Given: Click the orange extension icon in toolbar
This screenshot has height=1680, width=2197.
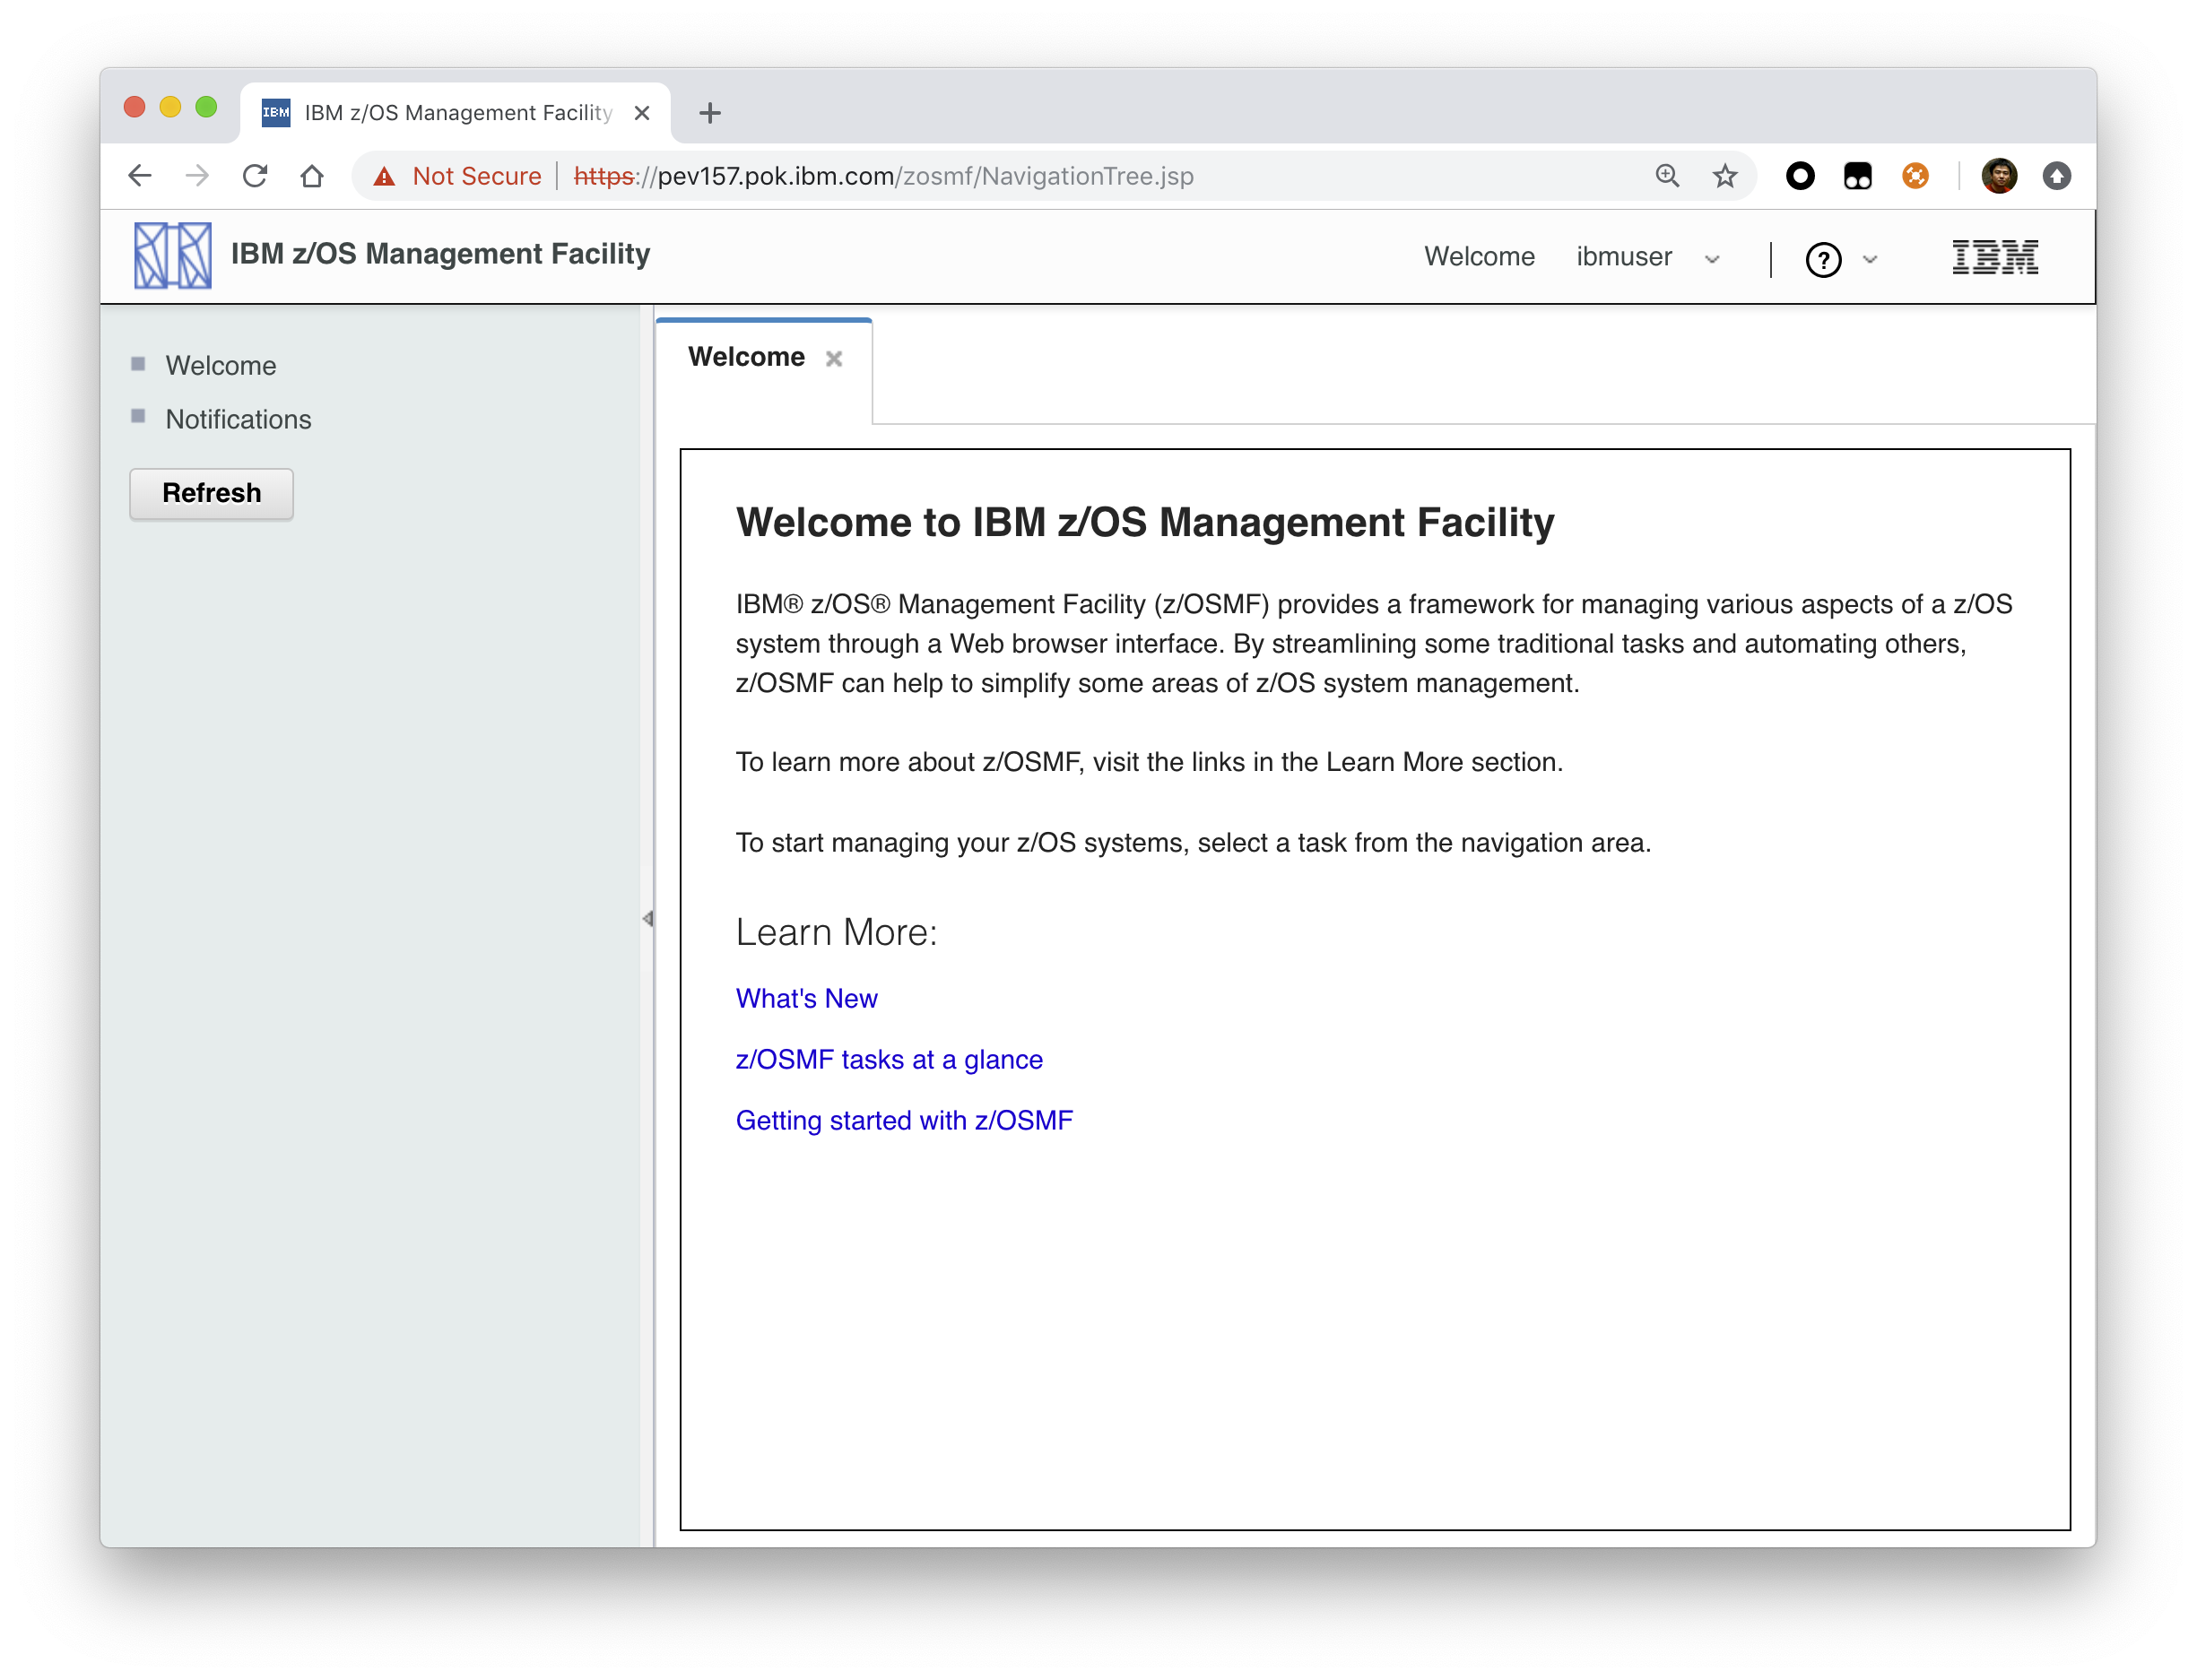Looking at the screenshot, I should 1915,177.
